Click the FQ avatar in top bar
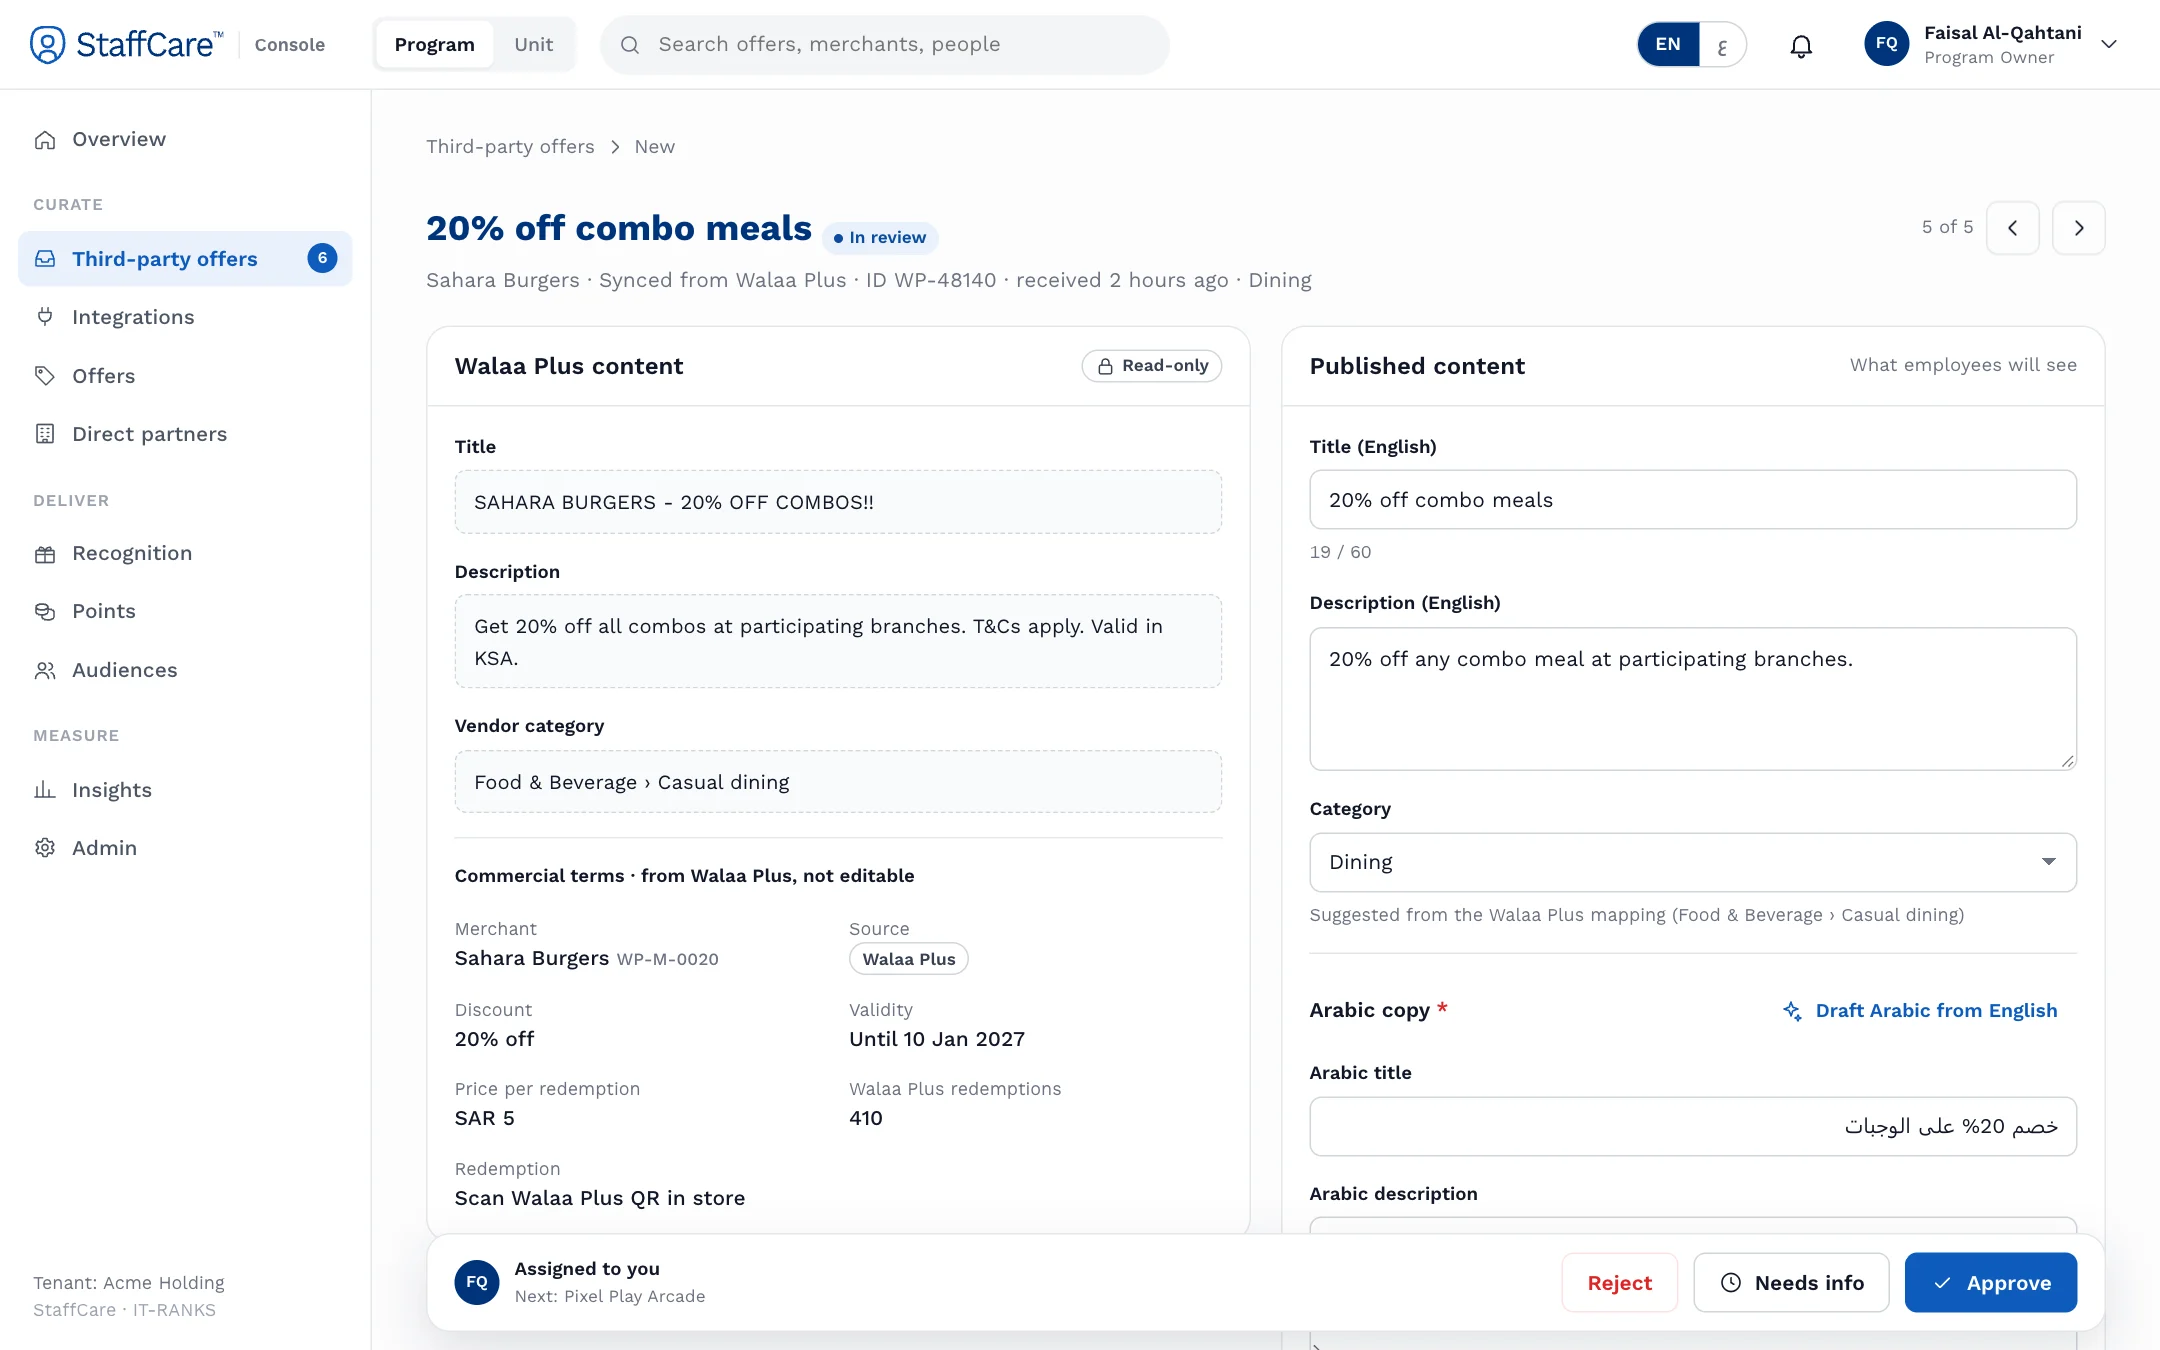 pos(1886,44)
